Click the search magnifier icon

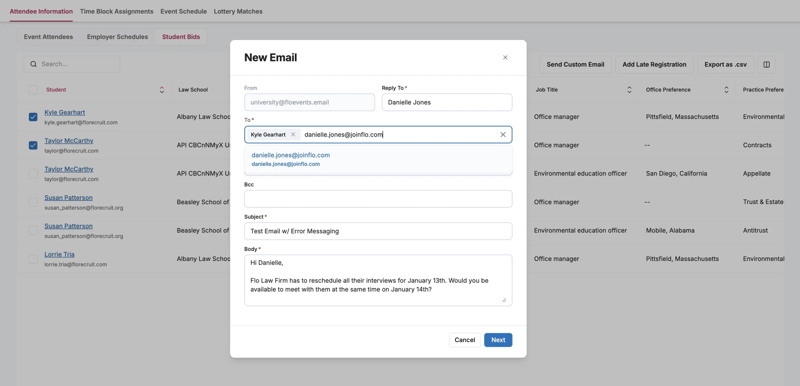pyautogui.click(x=33, y=64)
